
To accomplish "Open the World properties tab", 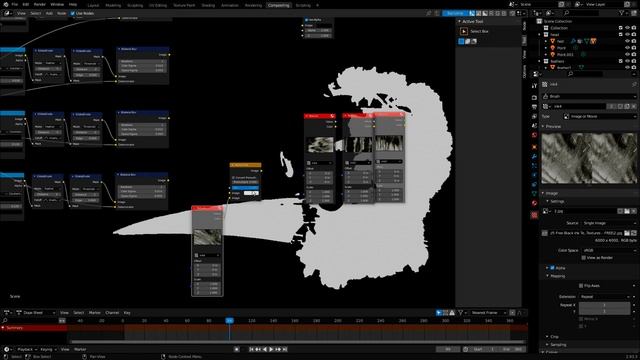I will (x=534, y=136).
